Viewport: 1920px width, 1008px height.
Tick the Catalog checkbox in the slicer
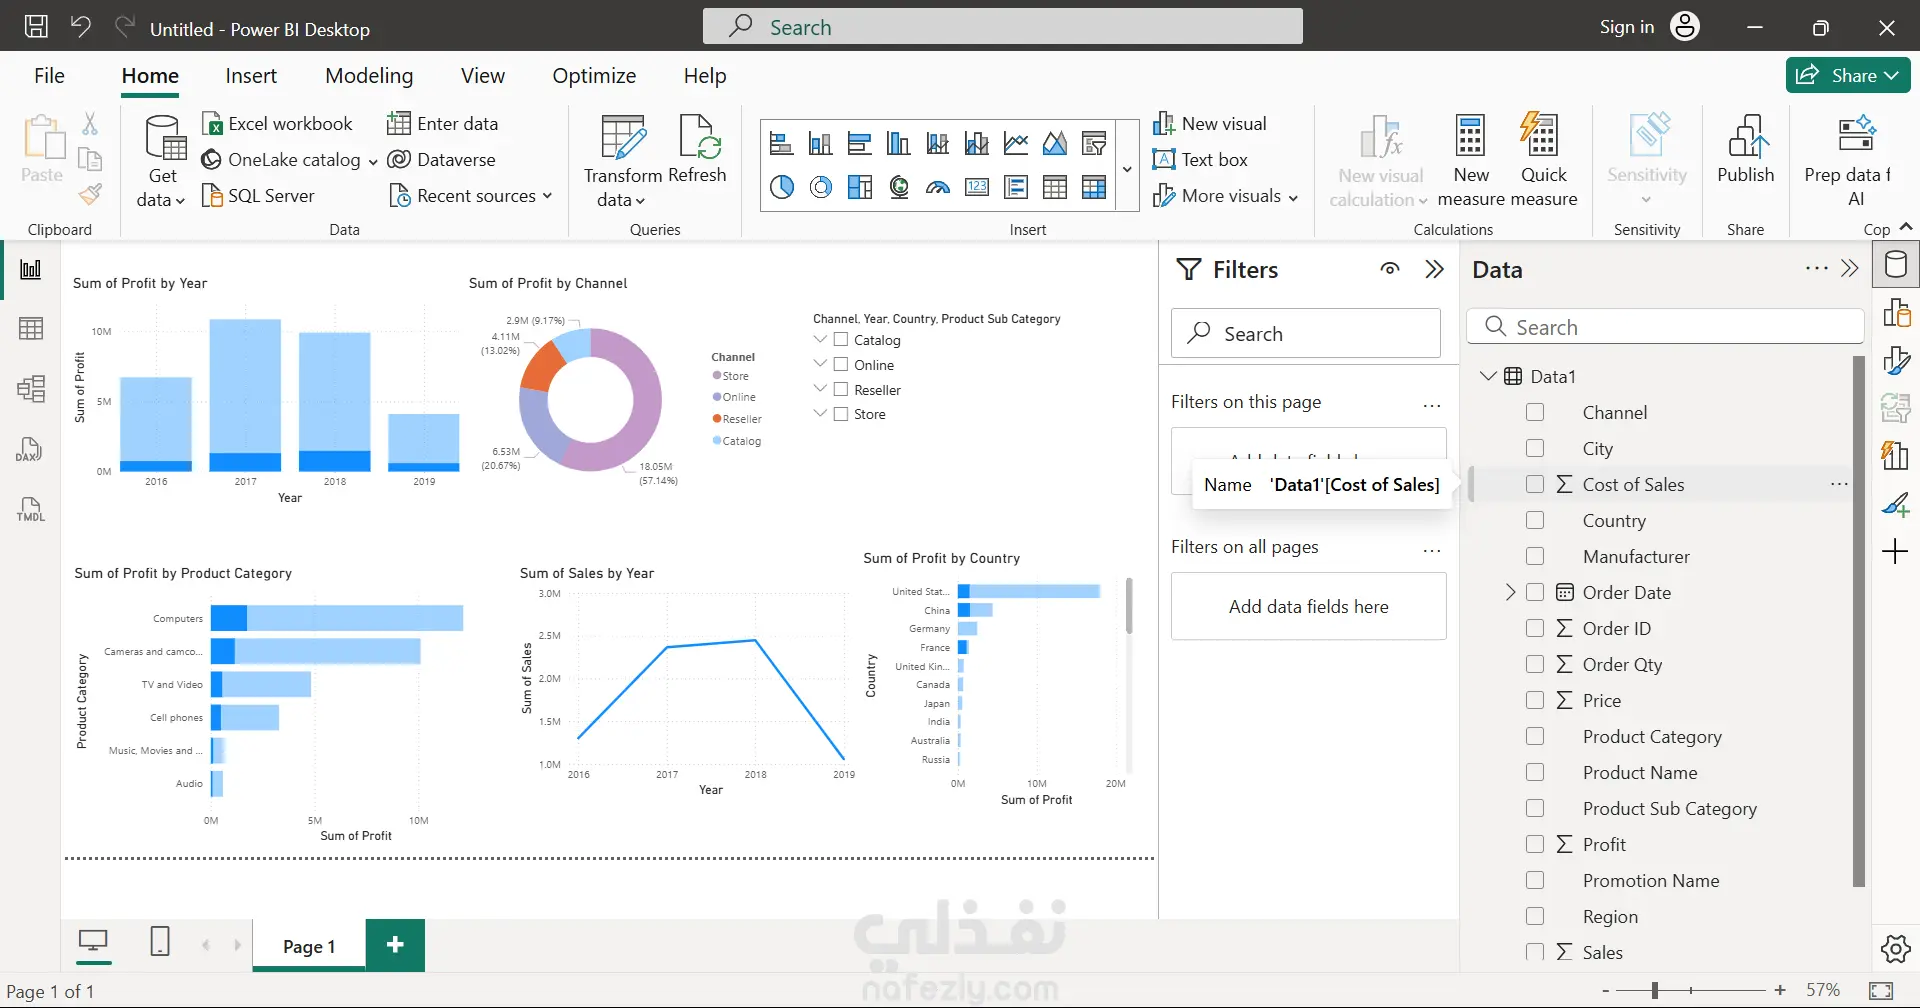[841, 340]
